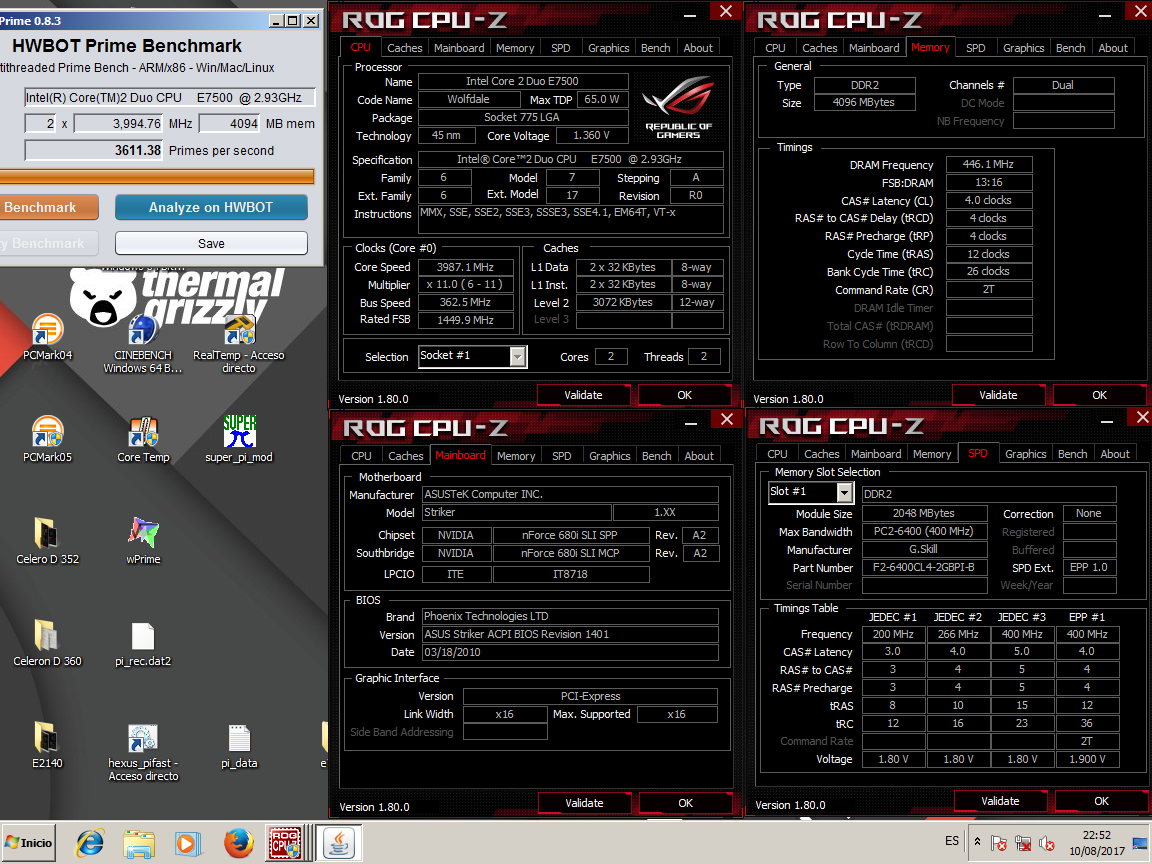Open CINEBENCH Windows 64 Bit shortcut

click(x=143, y=344)
